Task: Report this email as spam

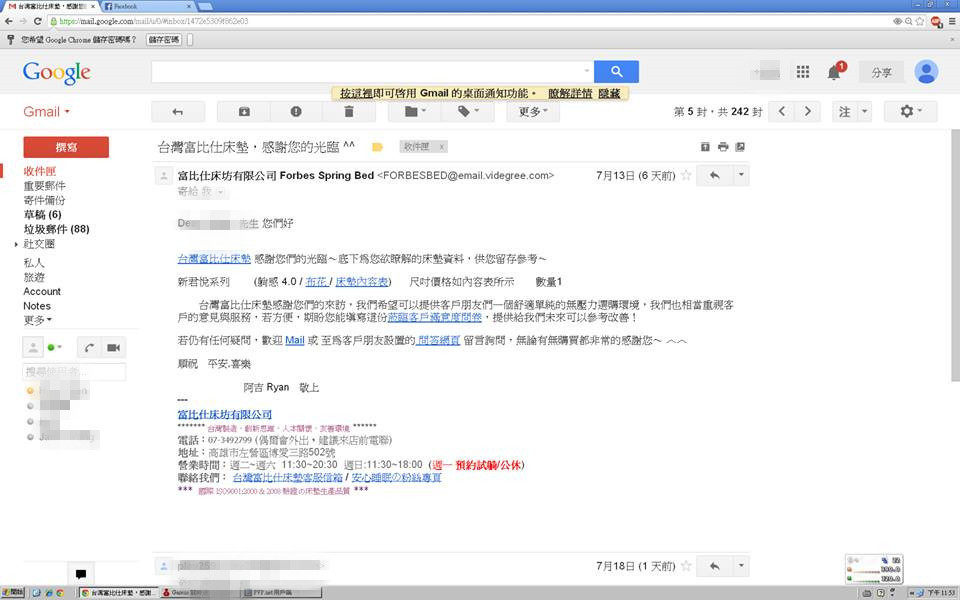Action: [x=296, y=111]
